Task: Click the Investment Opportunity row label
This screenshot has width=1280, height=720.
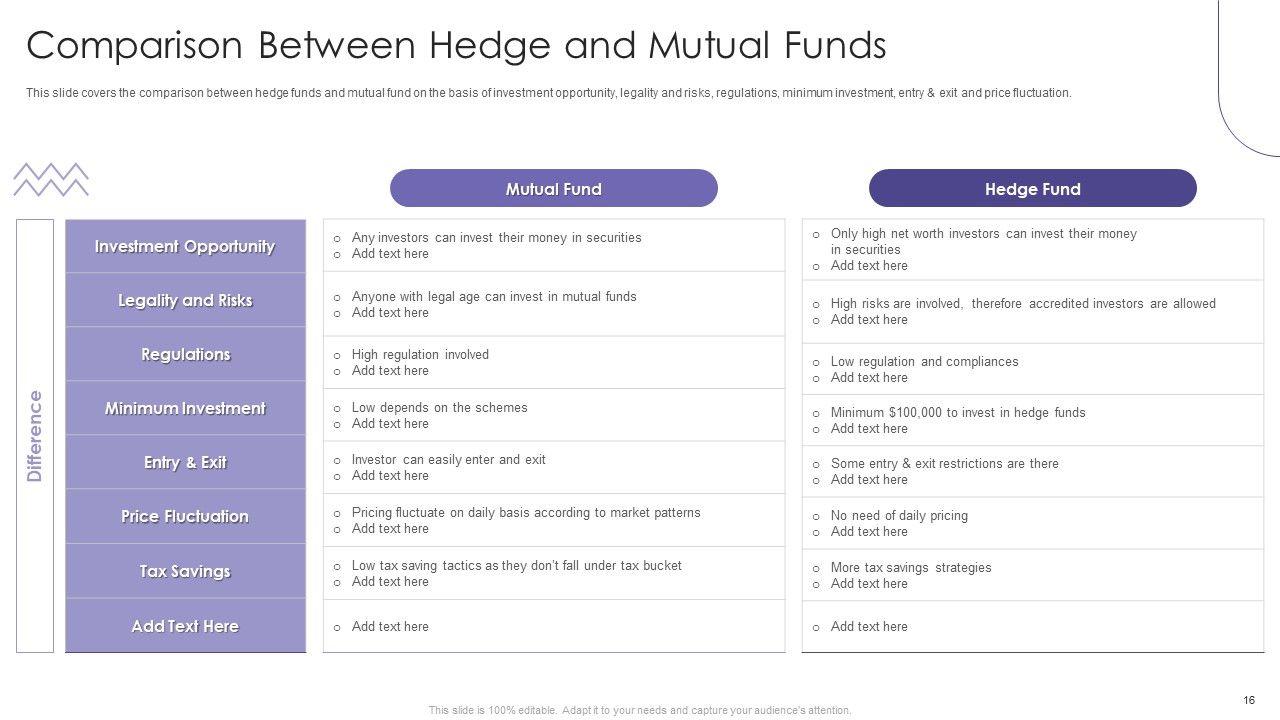Action: [185, 247]
